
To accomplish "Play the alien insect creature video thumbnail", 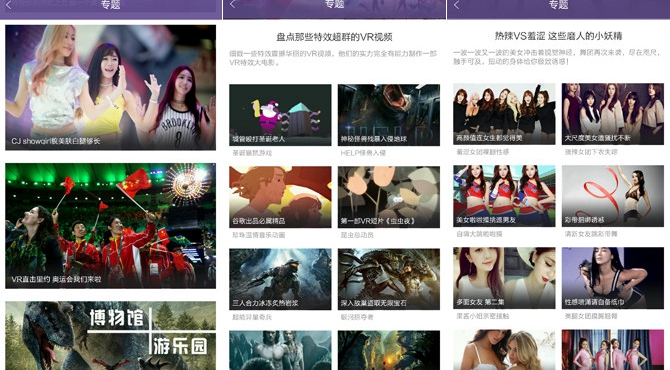I will click(388, 279).
